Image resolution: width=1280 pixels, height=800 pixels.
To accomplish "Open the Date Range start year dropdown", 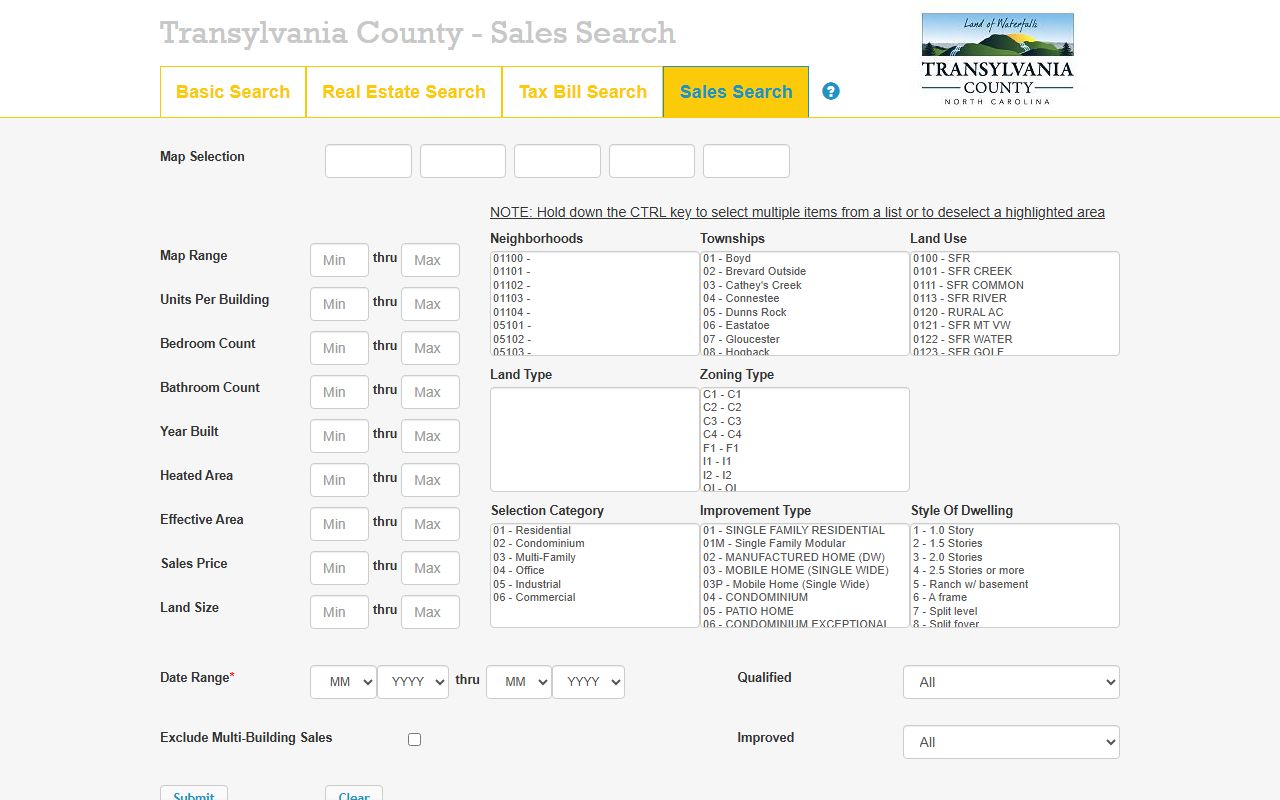I will (x=413, y=682).
